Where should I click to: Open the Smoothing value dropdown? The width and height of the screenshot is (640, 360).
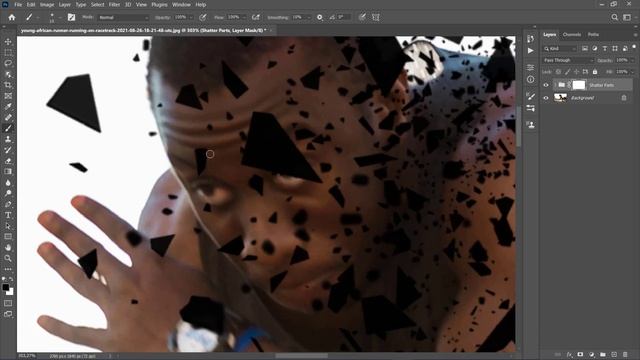coord(308,18)
